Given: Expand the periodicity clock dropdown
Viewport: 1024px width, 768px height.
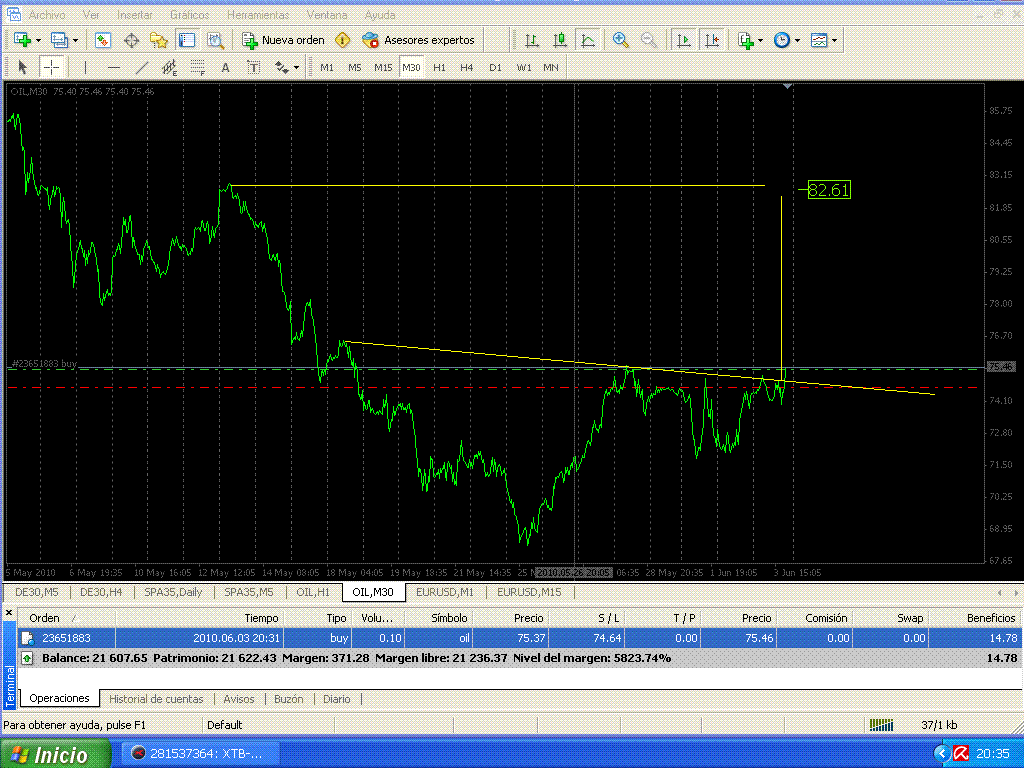Looking at the screenshot, I should pos(797,41).
